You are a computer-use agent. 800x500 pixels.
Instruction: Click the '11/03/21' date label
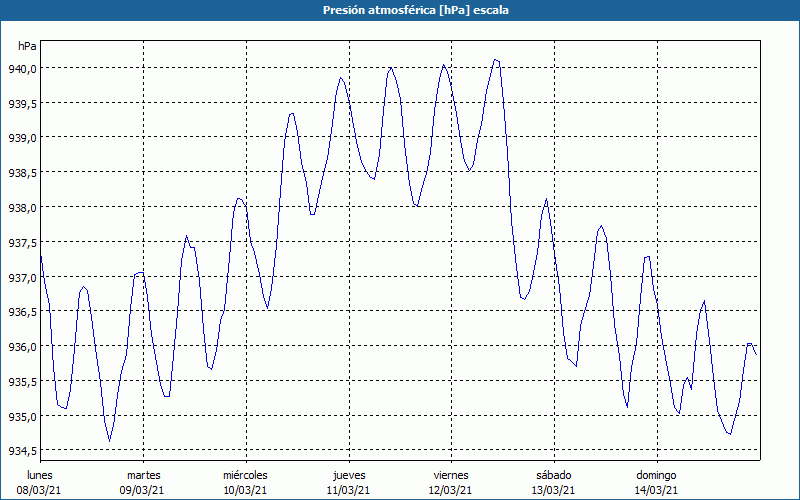pos(348,490)
